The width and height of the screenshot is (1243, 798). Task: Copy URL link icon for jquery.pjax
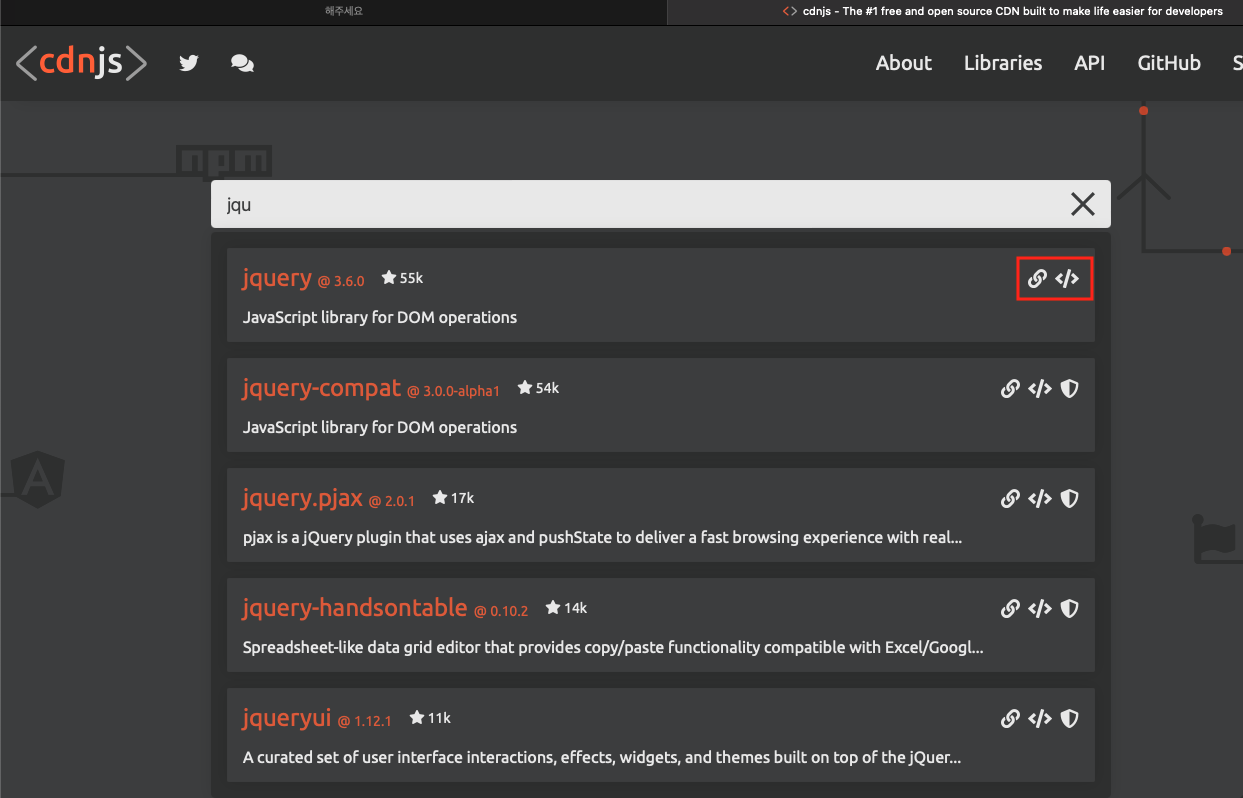1010,498
